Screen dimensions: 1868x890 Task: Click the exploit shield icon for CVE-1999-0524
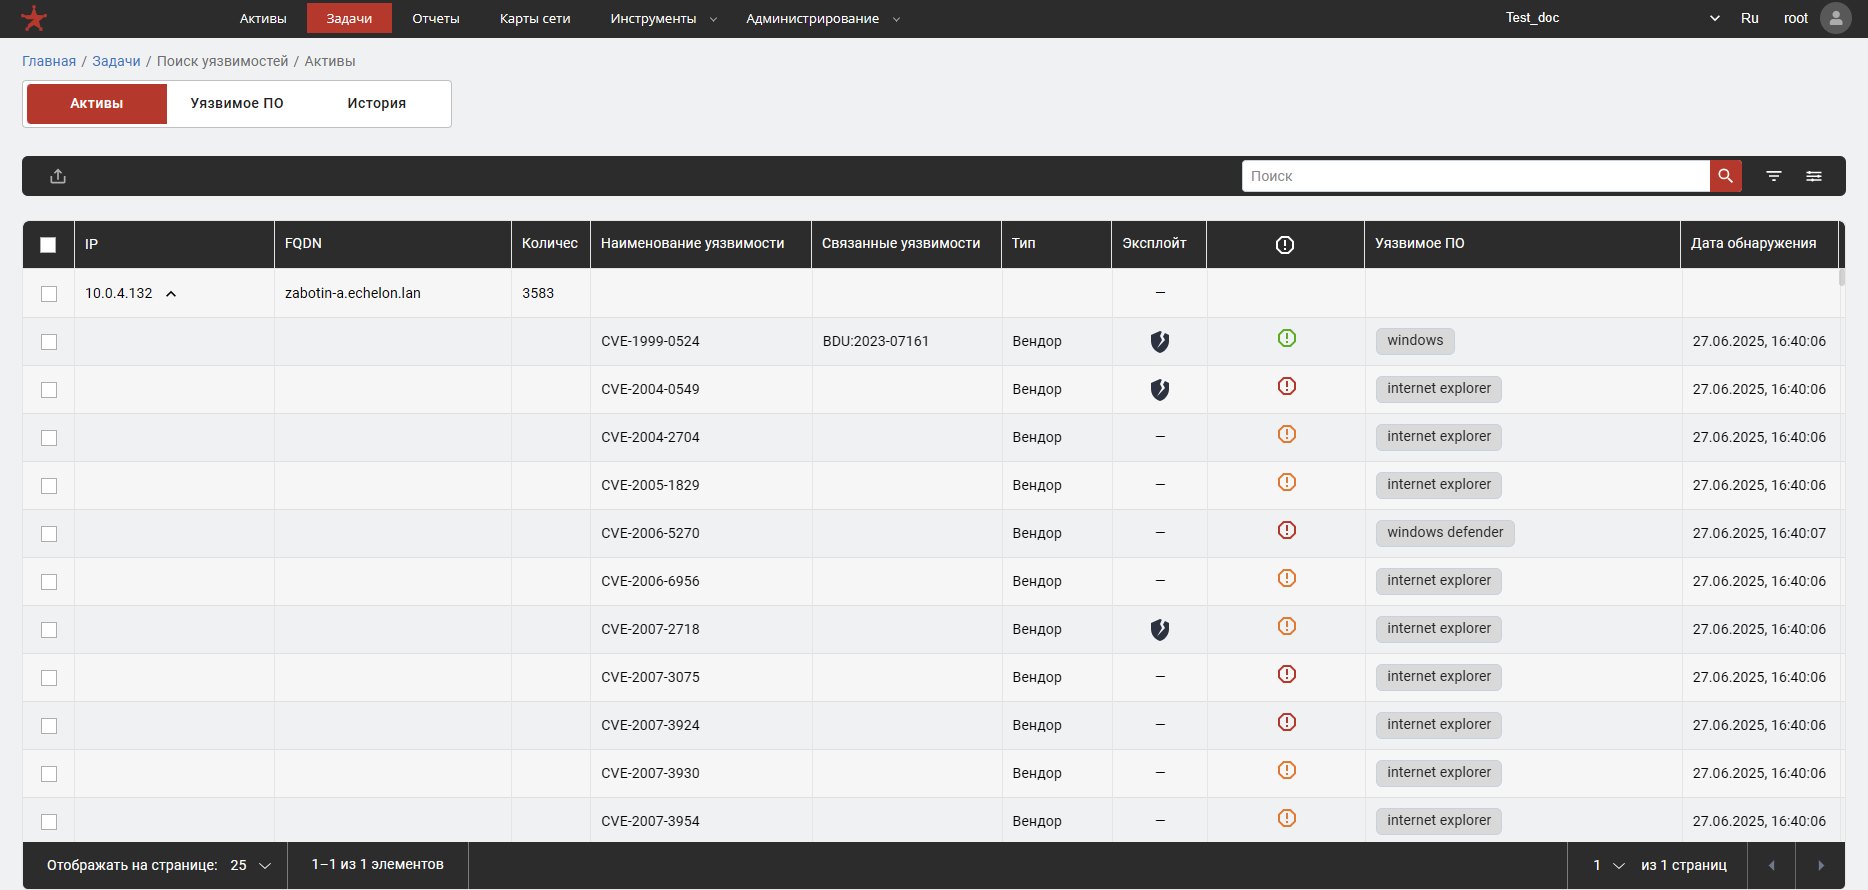1159,342
